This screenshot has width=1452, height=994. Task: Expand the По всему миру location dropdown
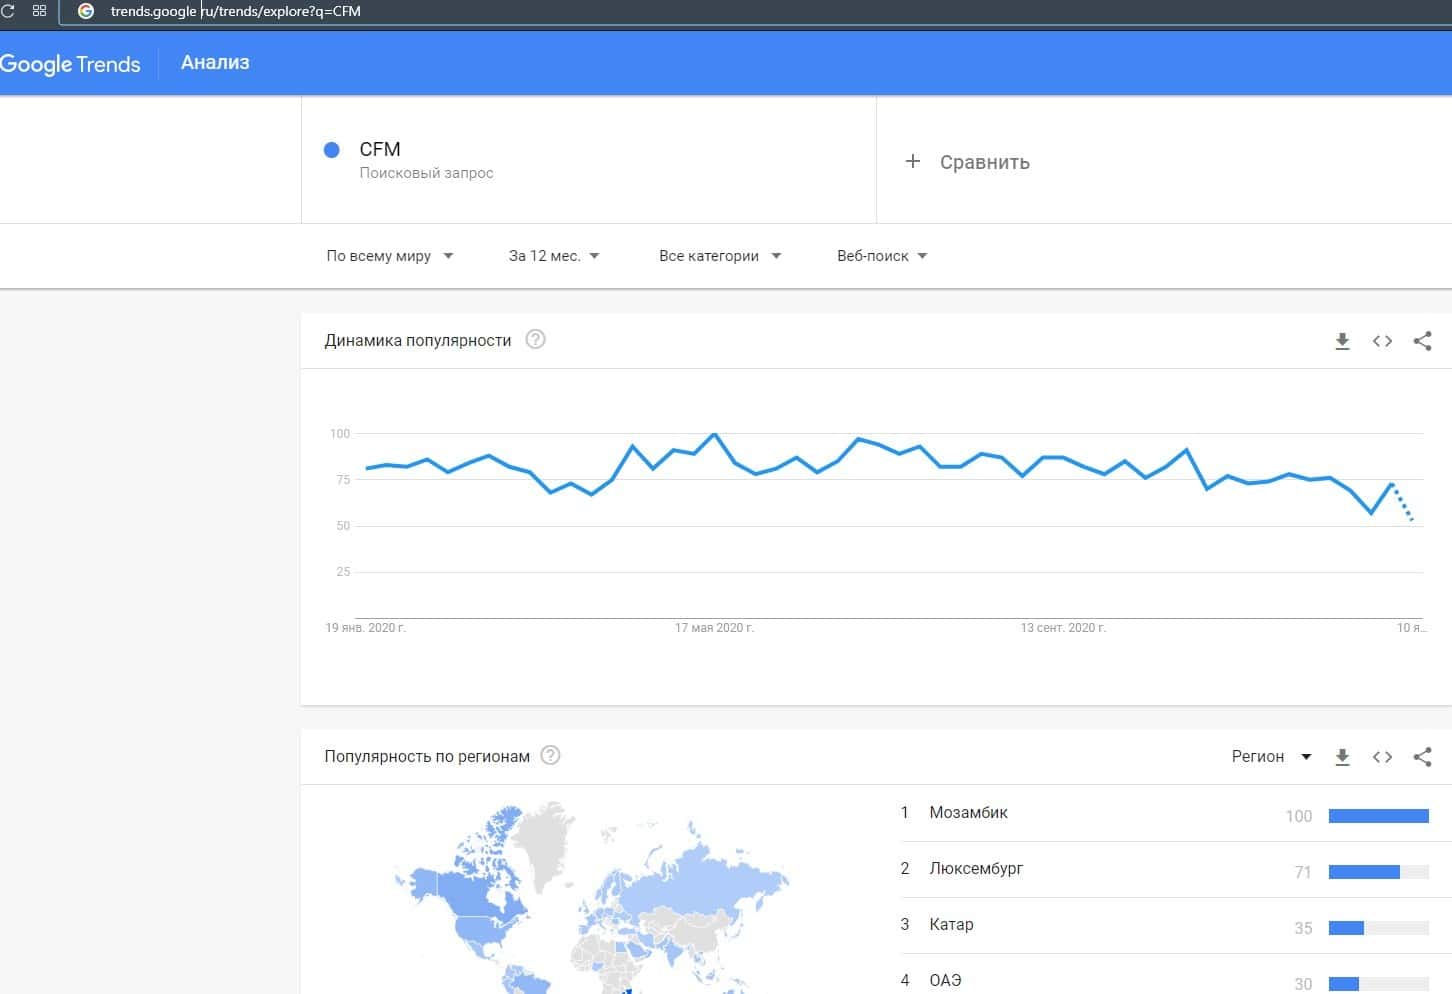tap(389, 256)
